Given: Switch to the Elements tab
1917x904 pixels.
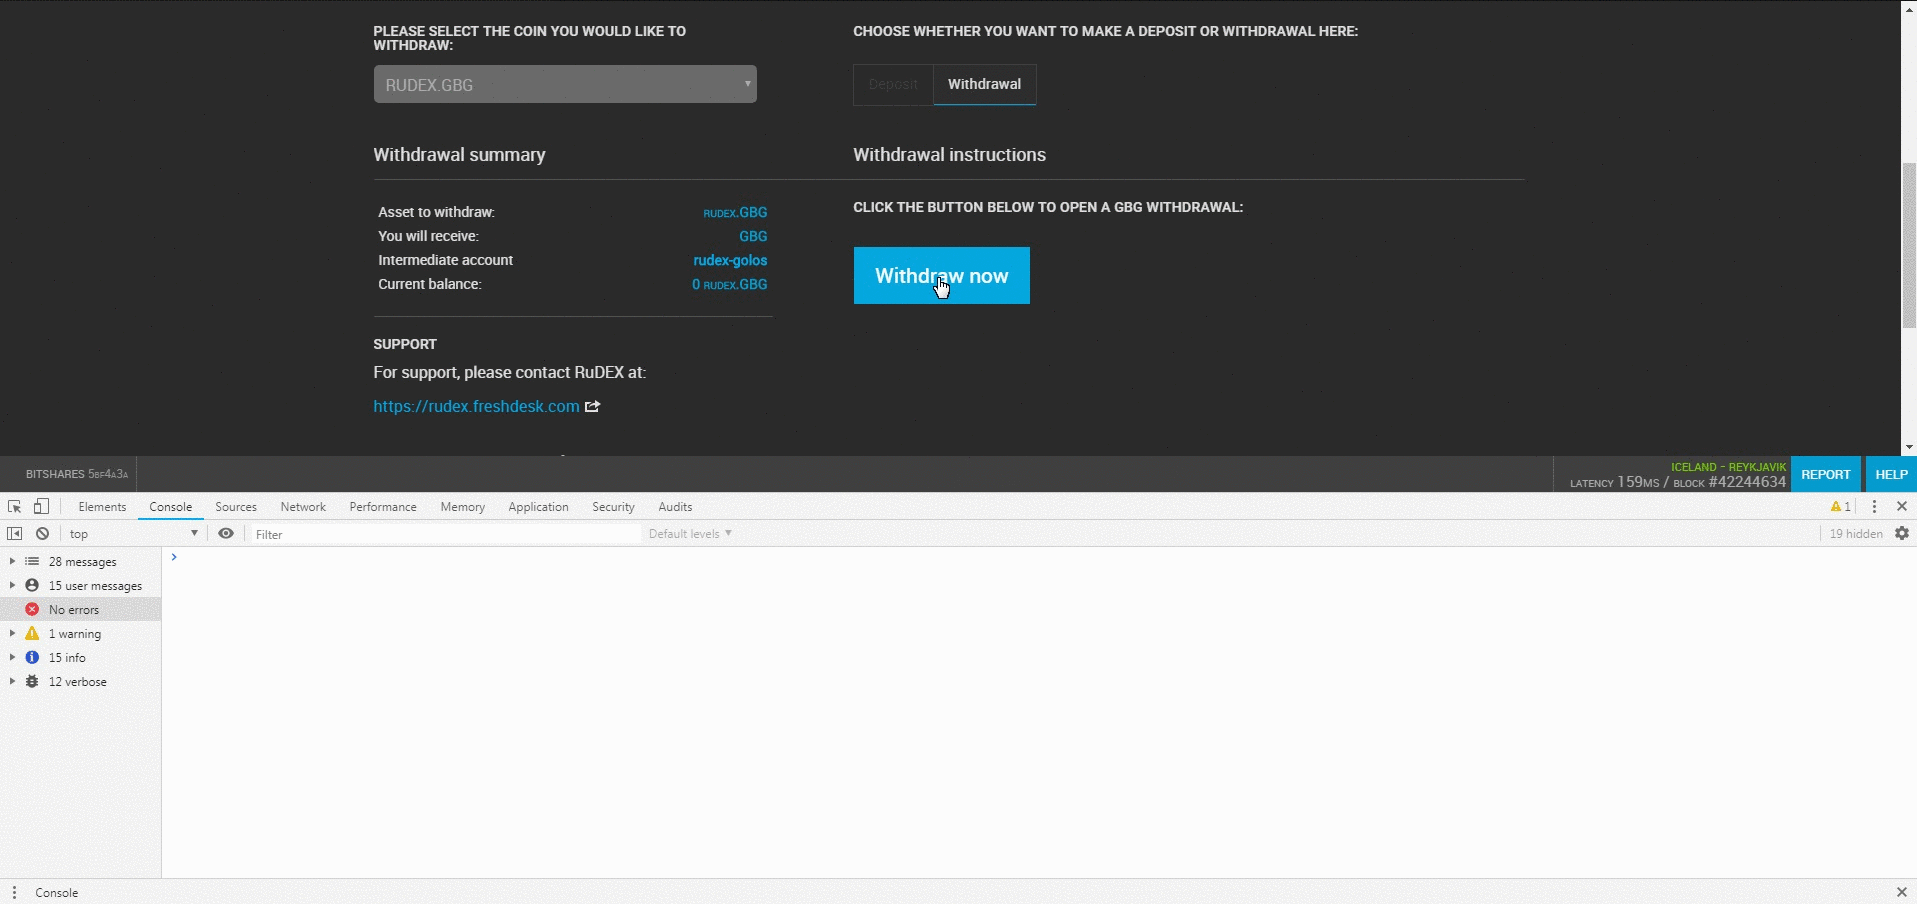Looking at the screenshot, I should point(102,507).
